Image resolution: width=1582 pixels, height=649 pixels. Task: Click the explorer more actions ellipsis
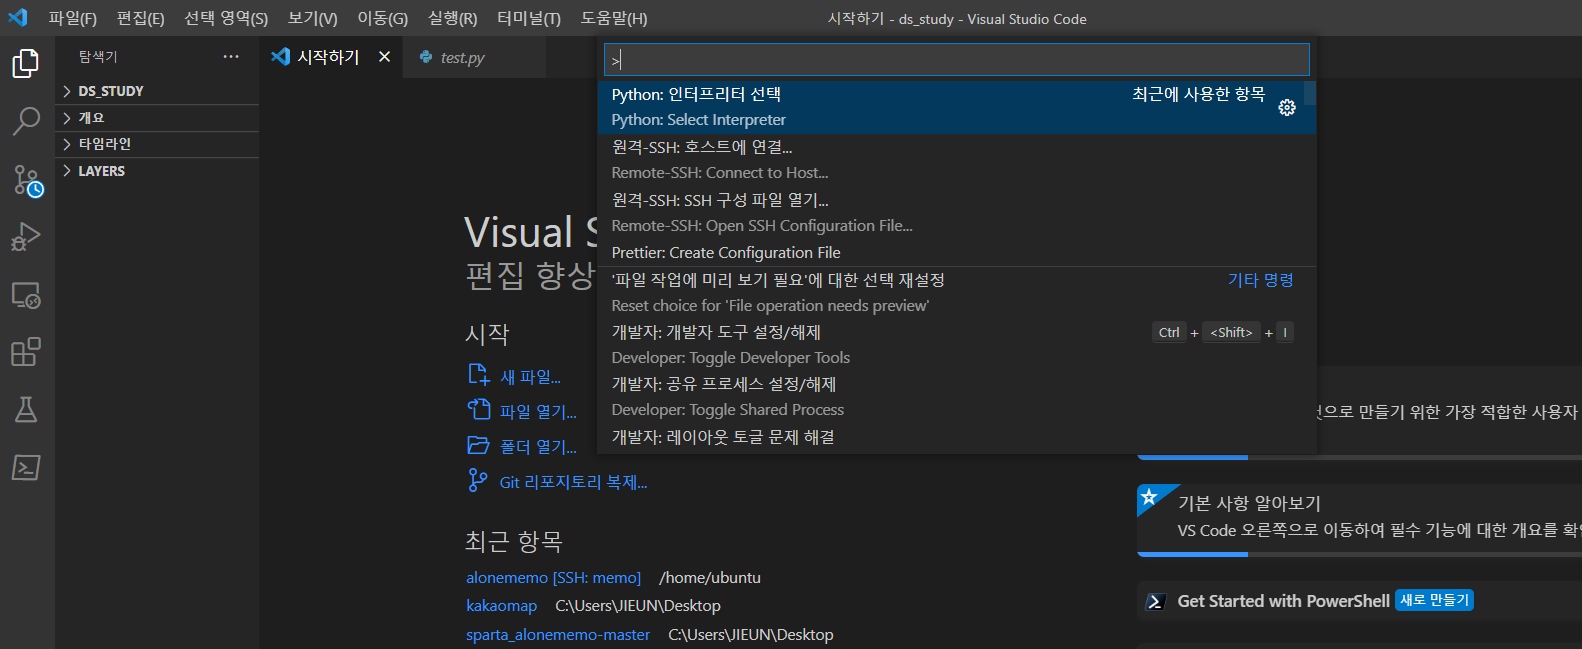coord(231,57)
